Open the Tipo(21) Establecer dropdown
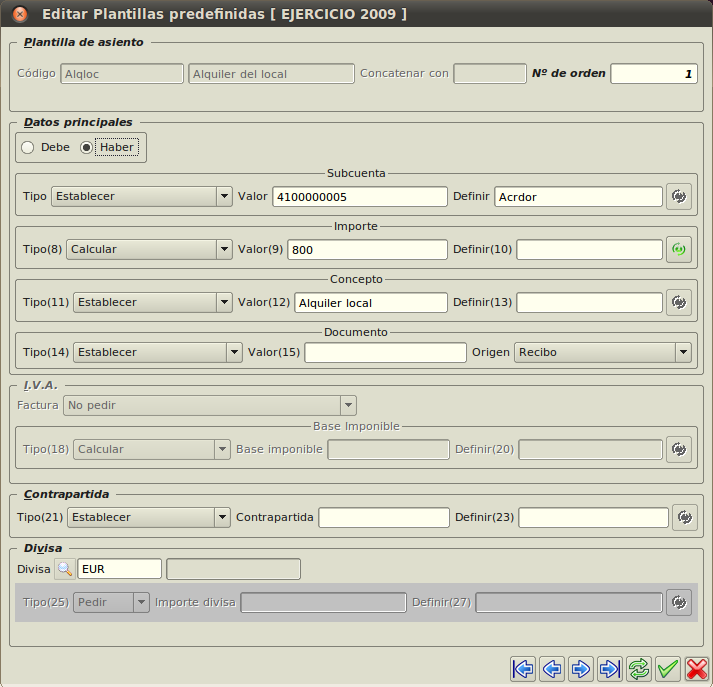 point(149,517)
